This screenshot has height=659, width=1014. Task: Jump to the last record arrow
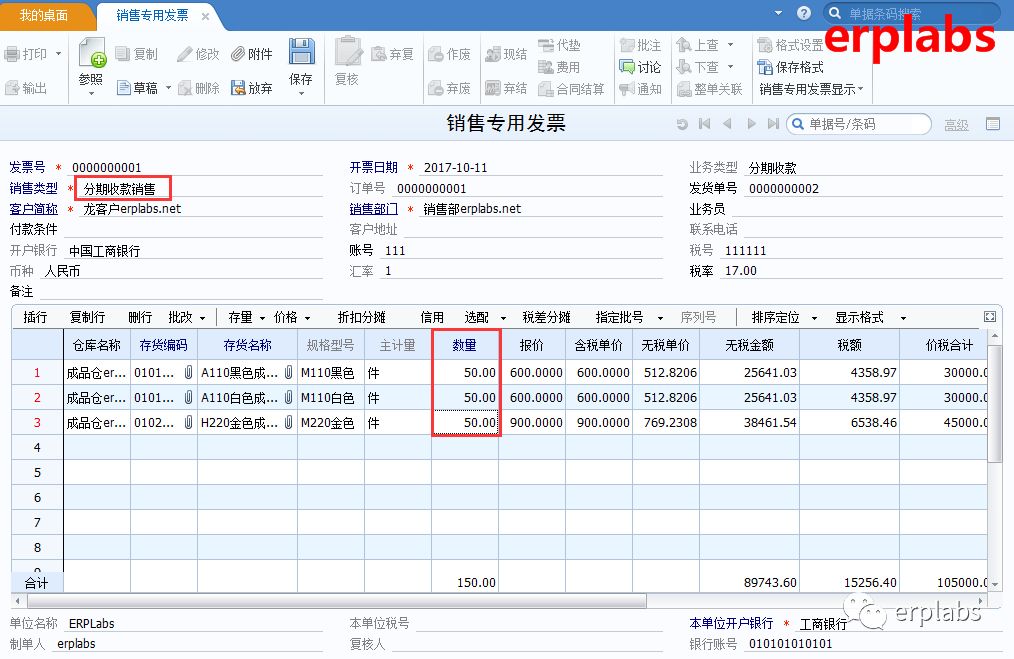tap(773, 124)
